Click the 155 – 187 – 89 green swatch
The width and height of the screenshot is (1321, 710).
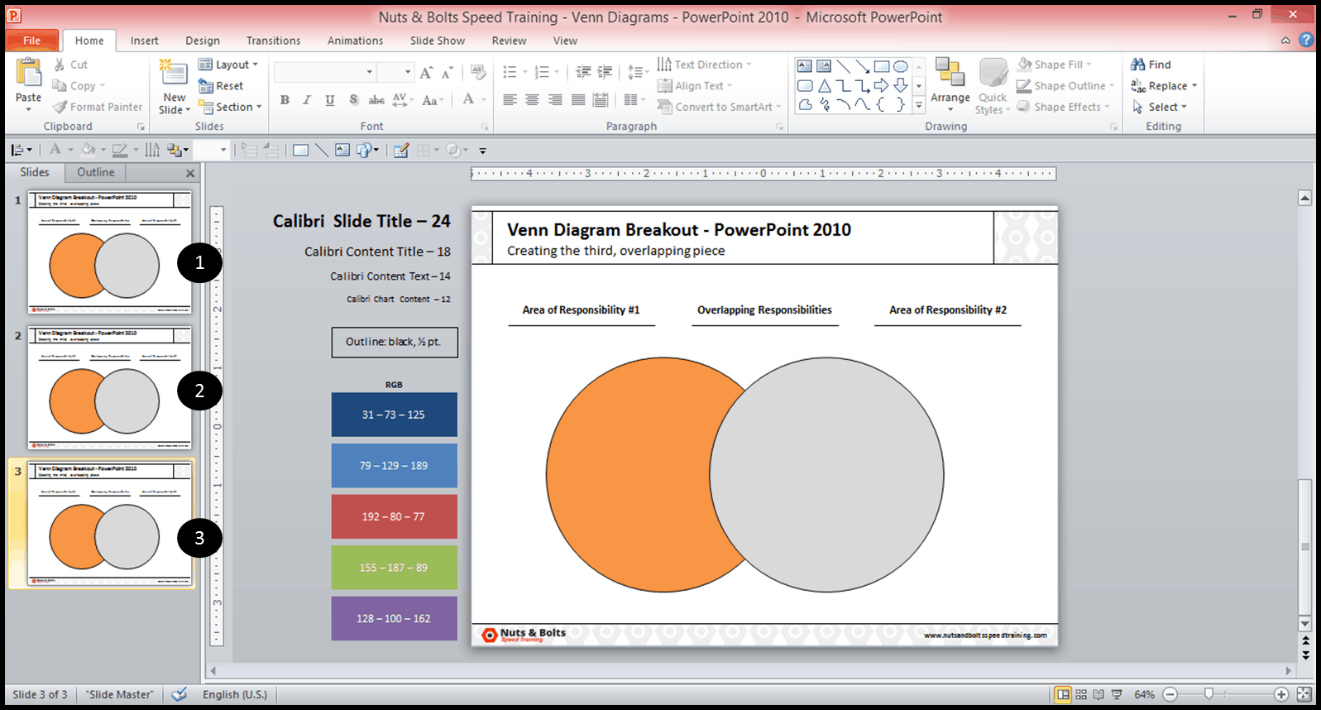(394, 567)
